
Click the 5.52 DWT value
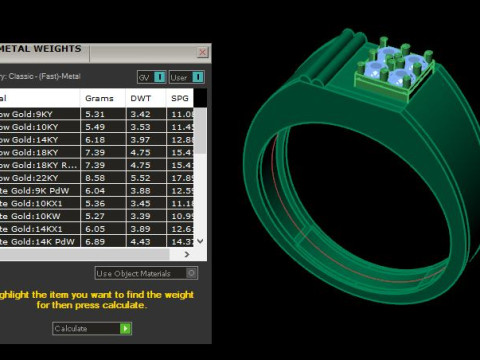(140, 178)
